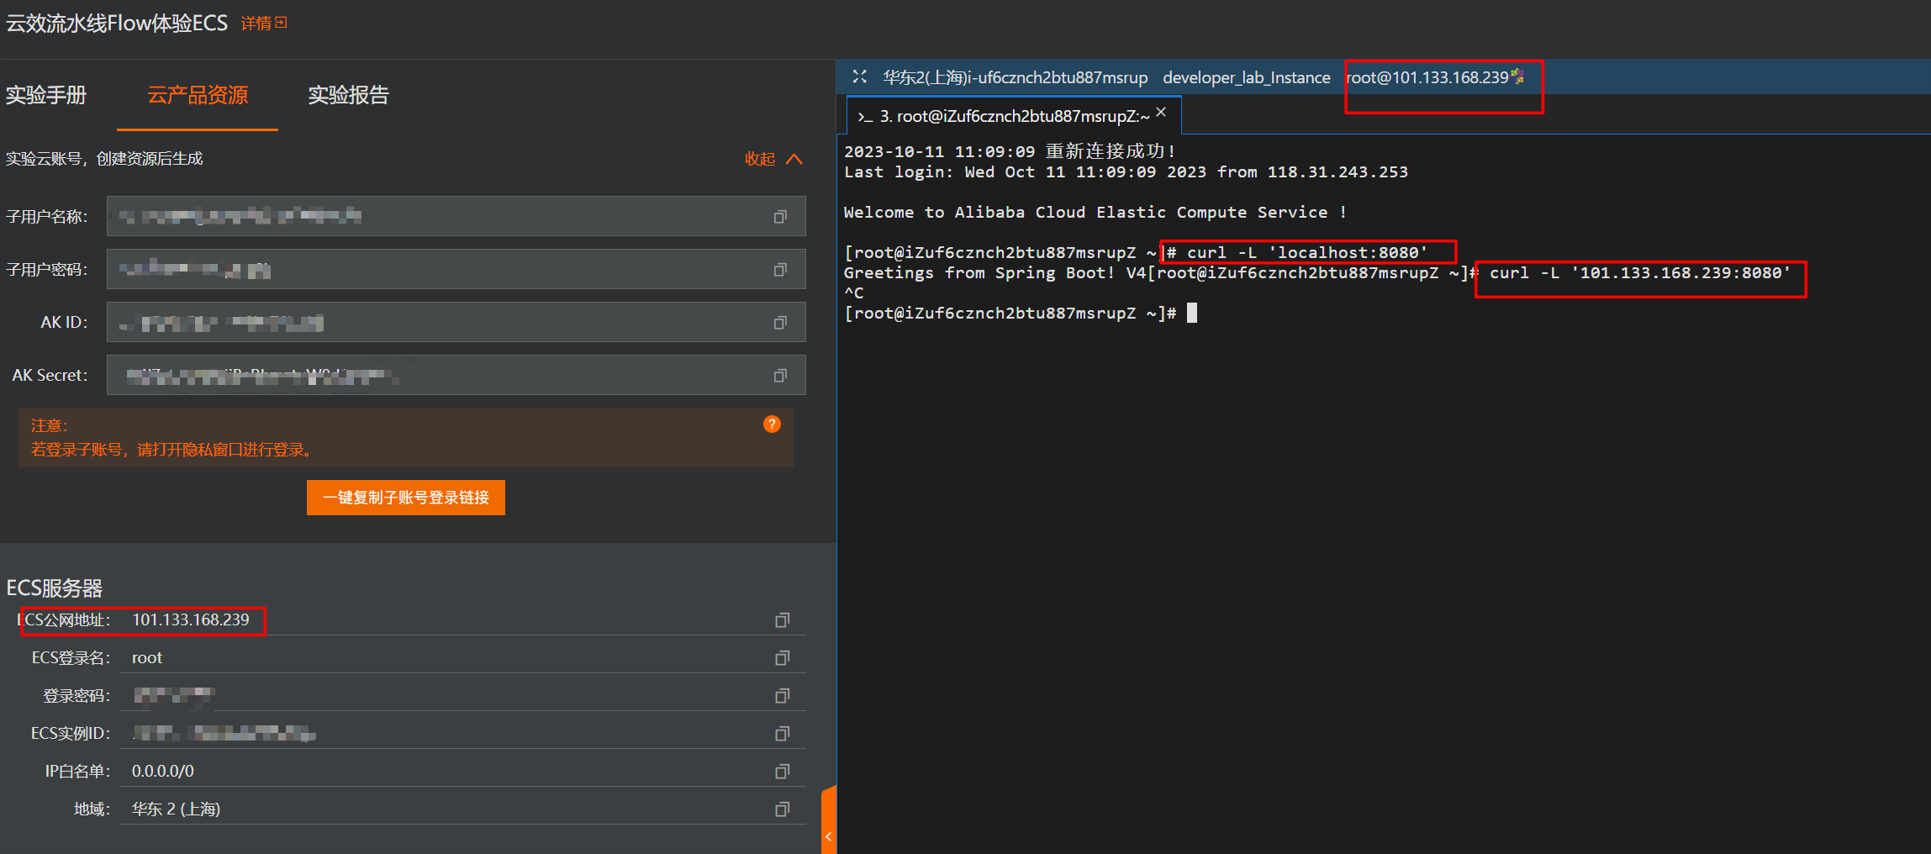The height and width of the screenshot is (854, 1931).
Task: Click the orange question mark help icon
Action: click(x=772, y=424)
